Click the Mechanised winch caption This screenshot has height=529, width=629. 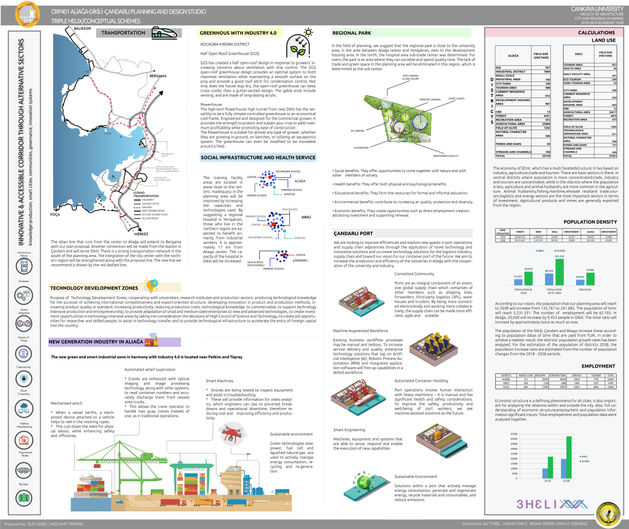click(x=67, y=403)
